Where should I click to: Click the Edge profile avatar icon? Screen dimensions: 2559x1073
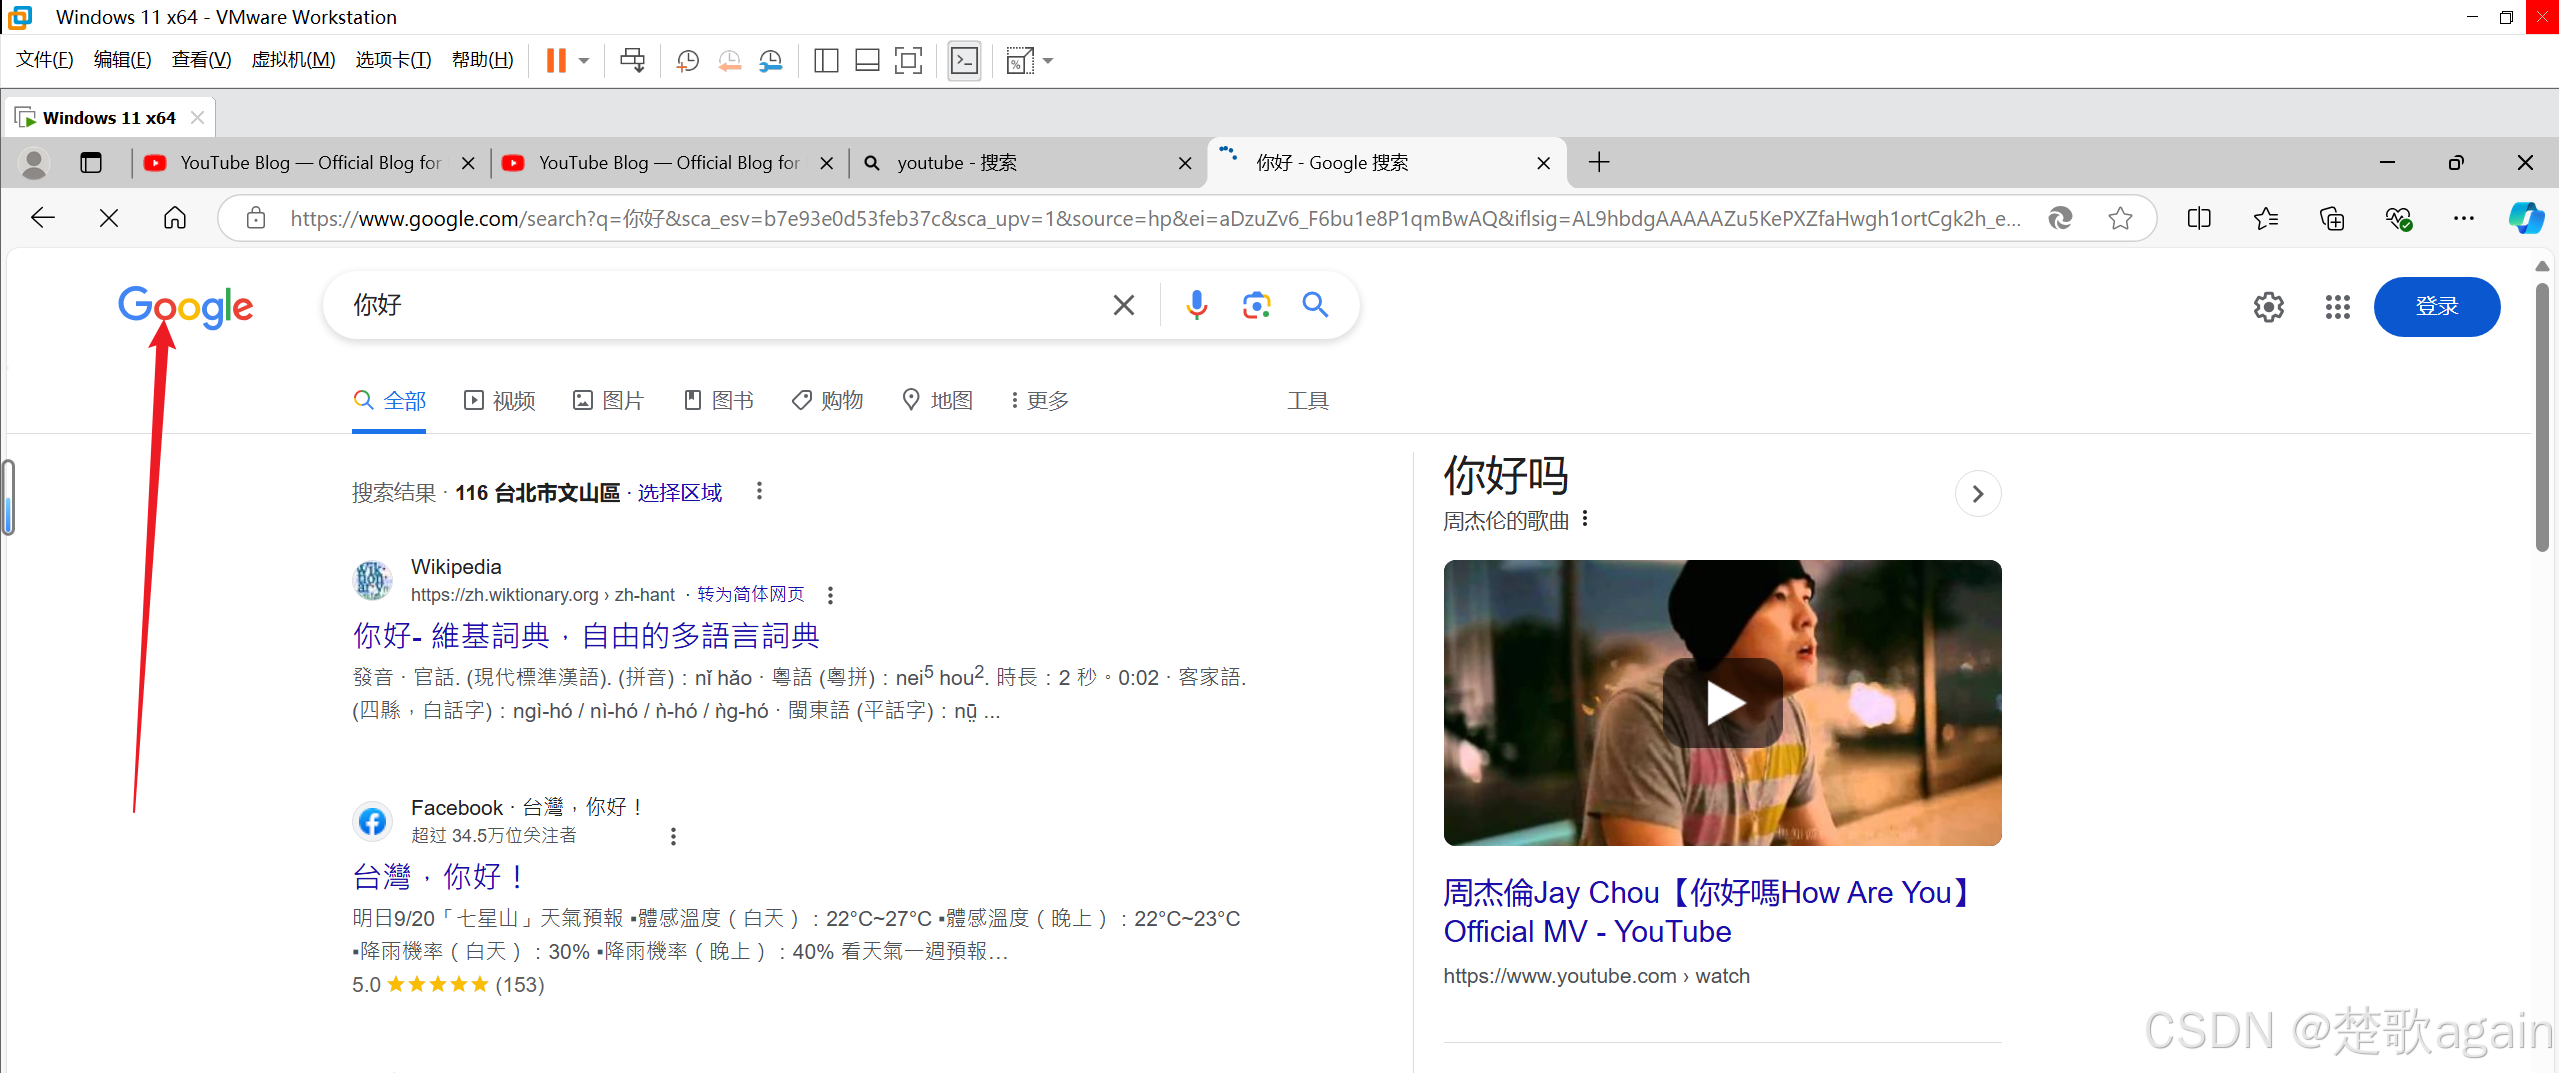(34, 163)
